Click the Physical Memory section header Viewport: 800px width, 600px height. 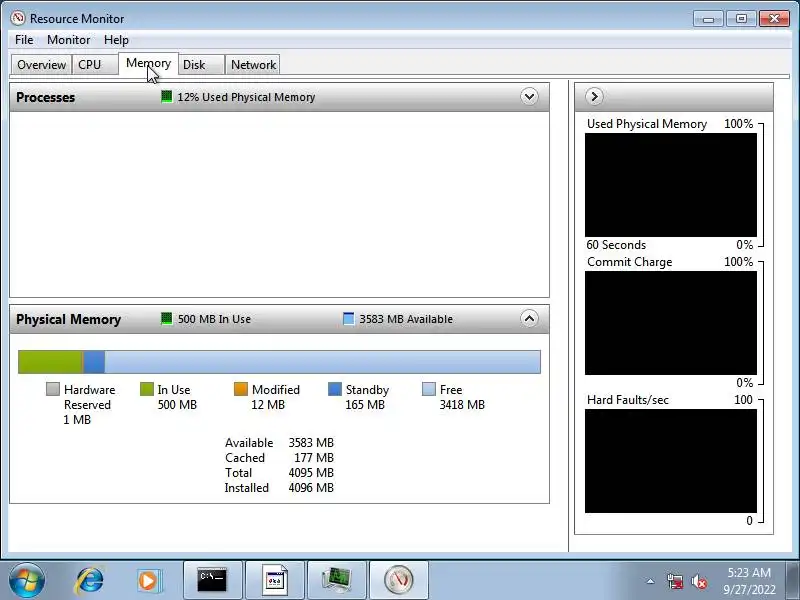click(x=280, y=319)
